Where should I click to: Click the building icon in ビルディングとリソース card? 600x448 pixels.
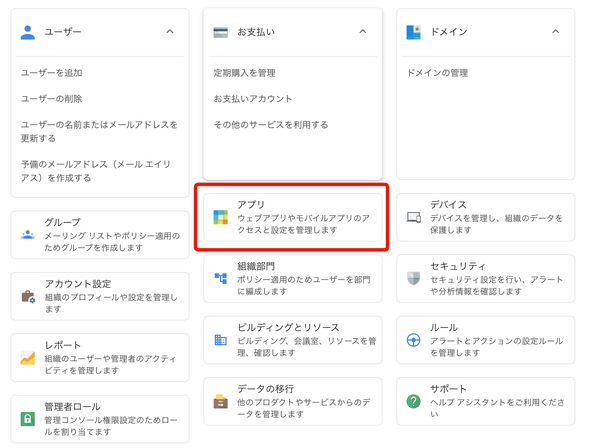pyautogui.click(x=220, y=340)
